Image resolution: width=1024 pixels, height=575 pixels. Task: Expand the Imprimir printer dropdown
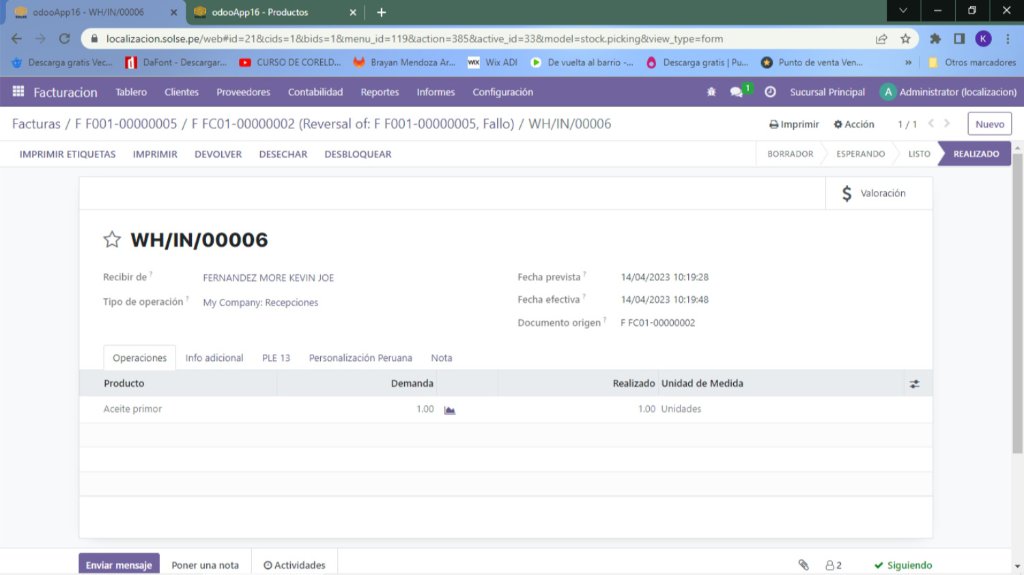tap(794, 125)
